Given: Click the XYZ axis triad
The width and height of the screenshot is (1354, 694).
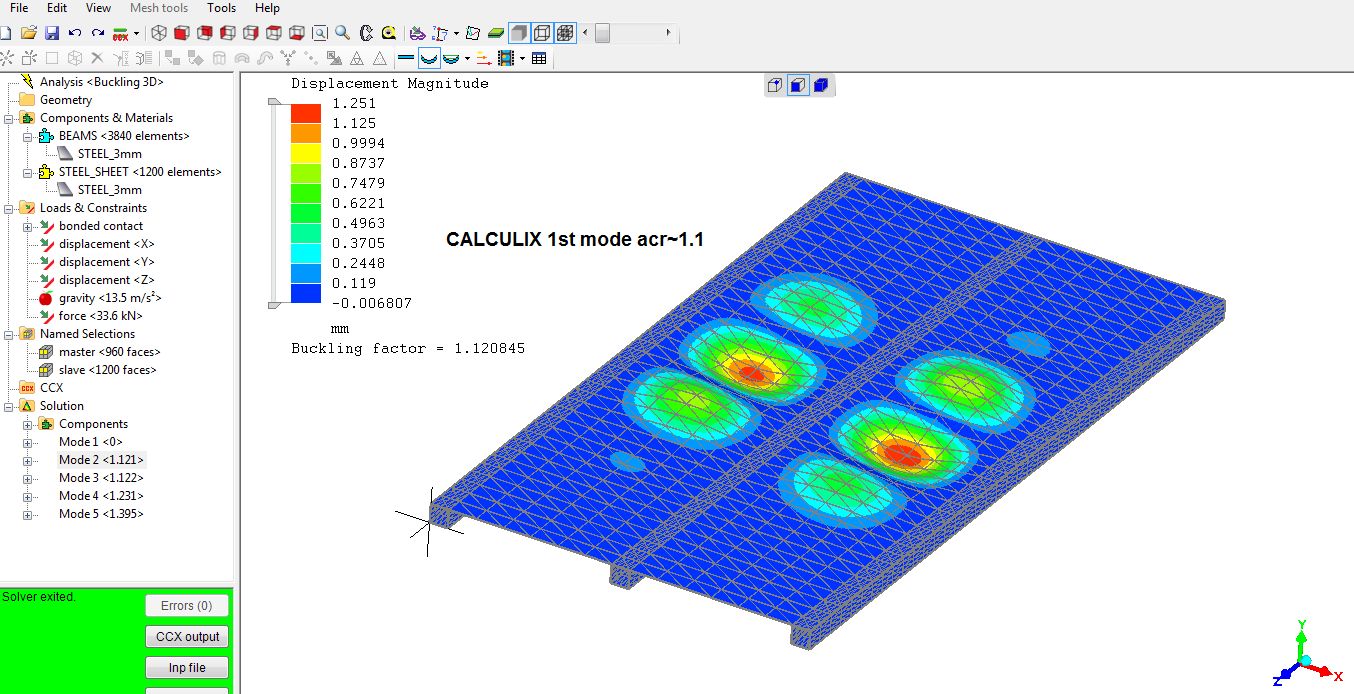Looking at the screenshot, I should point(1304,654).
